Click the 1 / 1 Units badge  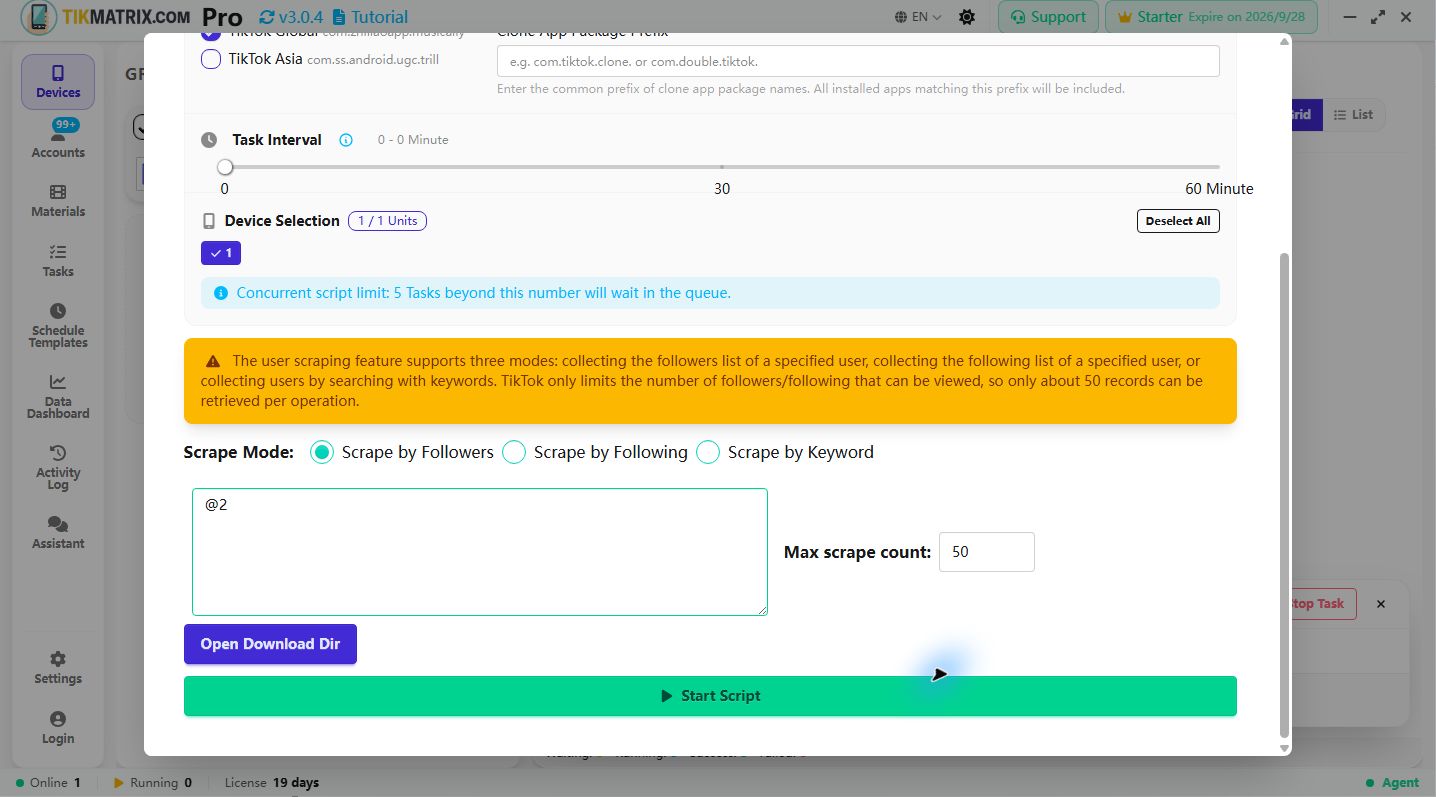coord(387,221)
